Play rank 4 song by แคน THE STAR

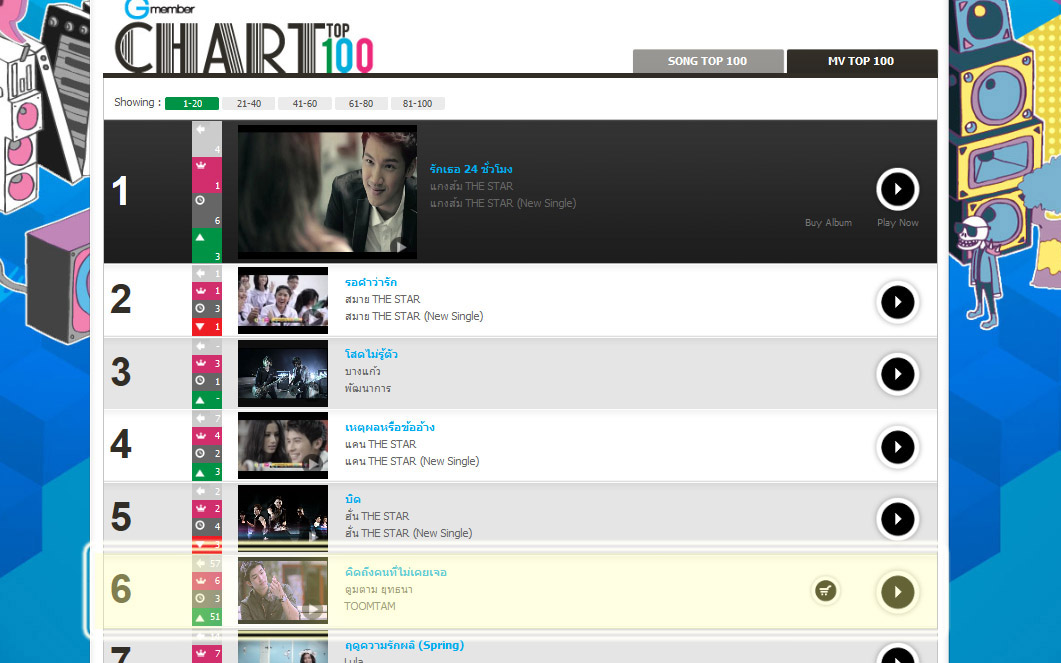pos(897,447)
